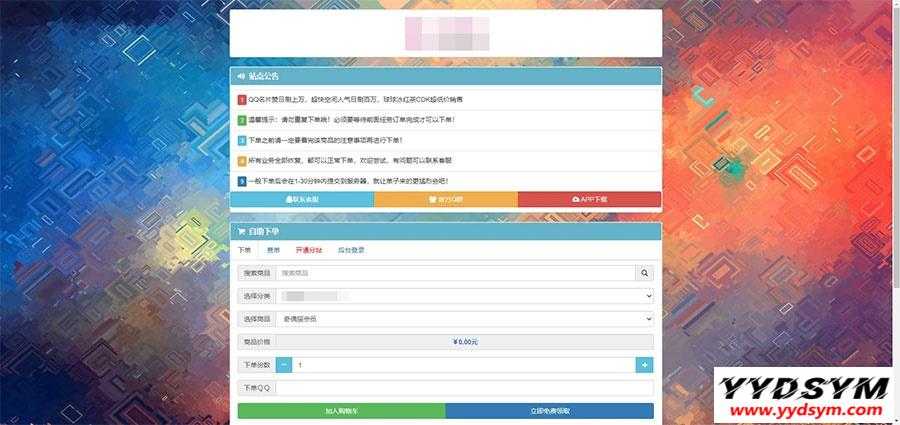Open the 查单 order query tab
The width and height of the screenshot is (900, 425).
click(273, 250)
